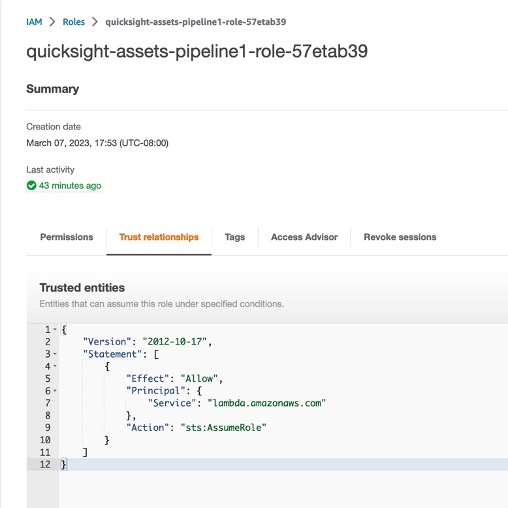
Task: Open the Tags tab
Action: (235, 237)
